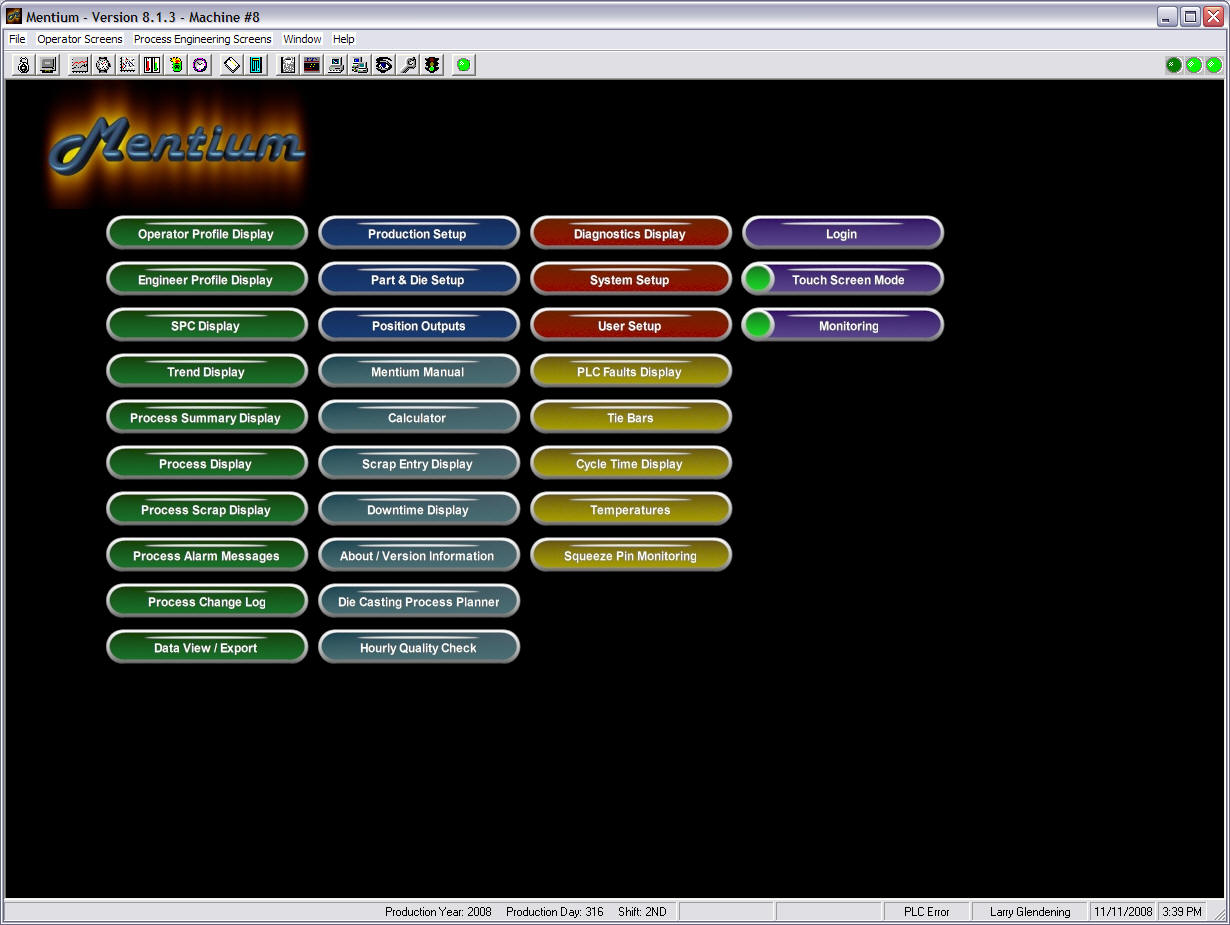
Task: View Process Alarm Messages
Action: pos(207,555)
